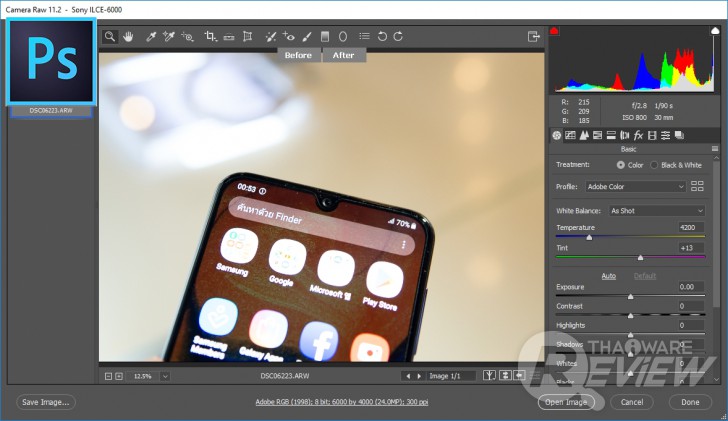This screenshot has height=421, width=728.
Task: Click the Done button
Action: tap(690, 402)
